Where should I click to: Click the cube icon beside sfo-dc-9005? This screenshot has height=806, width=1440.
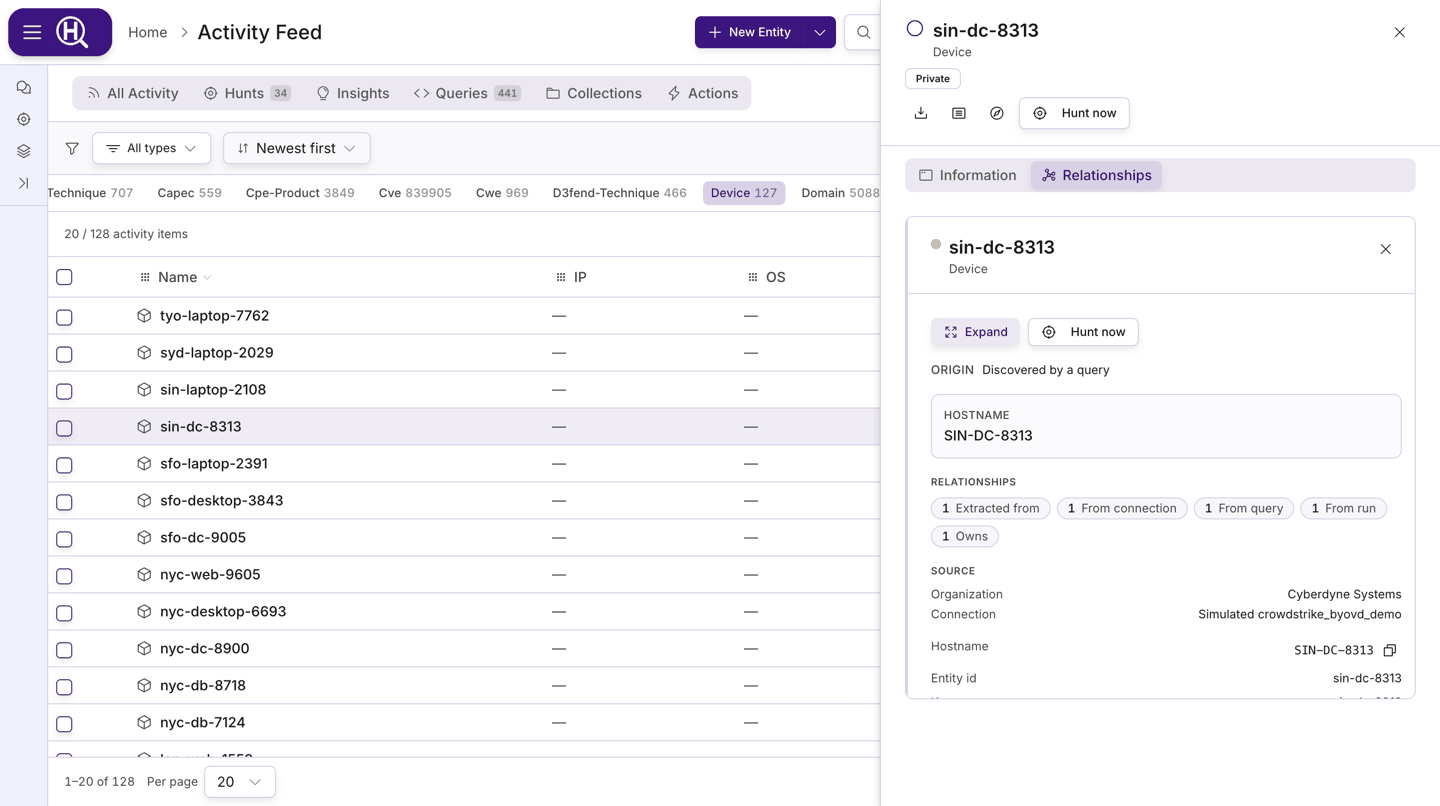pos(144,538)
